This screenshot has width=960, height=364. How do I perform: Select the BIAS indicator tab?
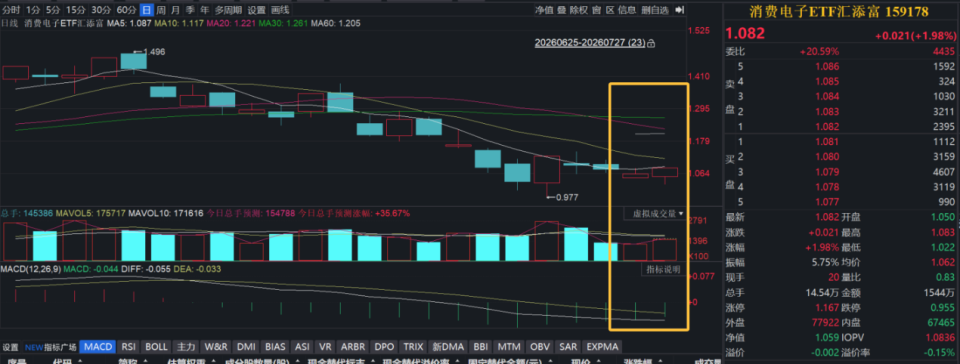tap(276, 346)
